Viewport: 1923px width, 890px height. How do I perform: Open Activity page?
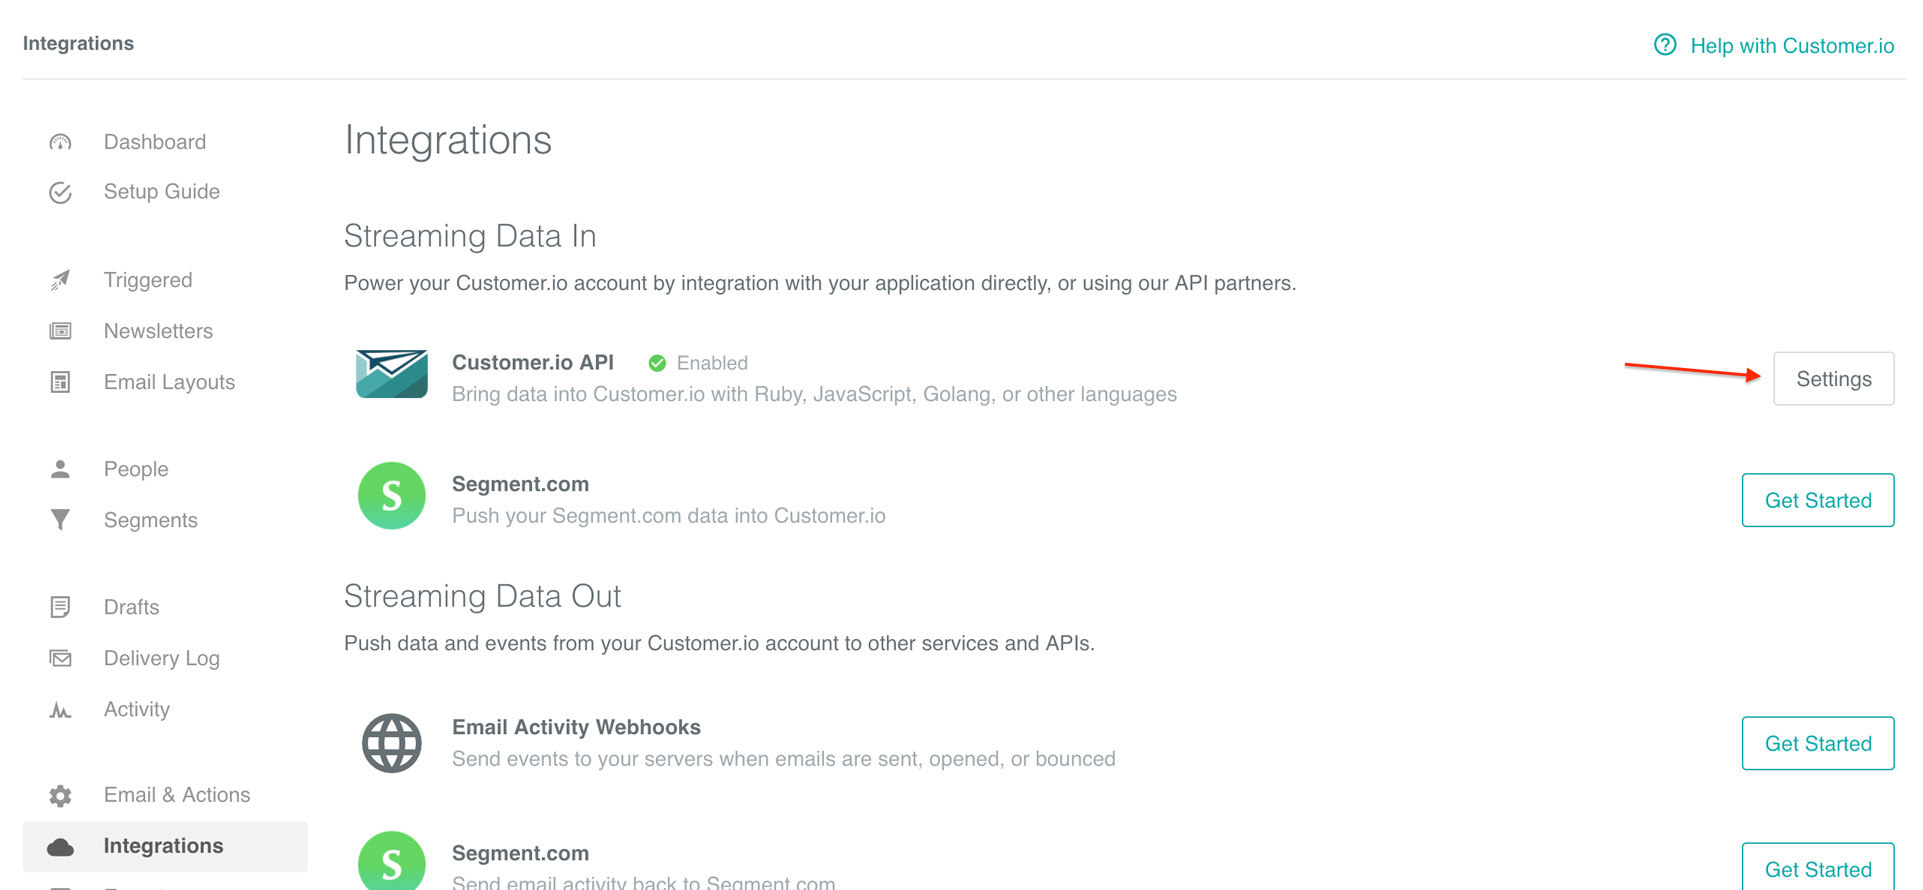pyautogui.click(x=137, y=709)
